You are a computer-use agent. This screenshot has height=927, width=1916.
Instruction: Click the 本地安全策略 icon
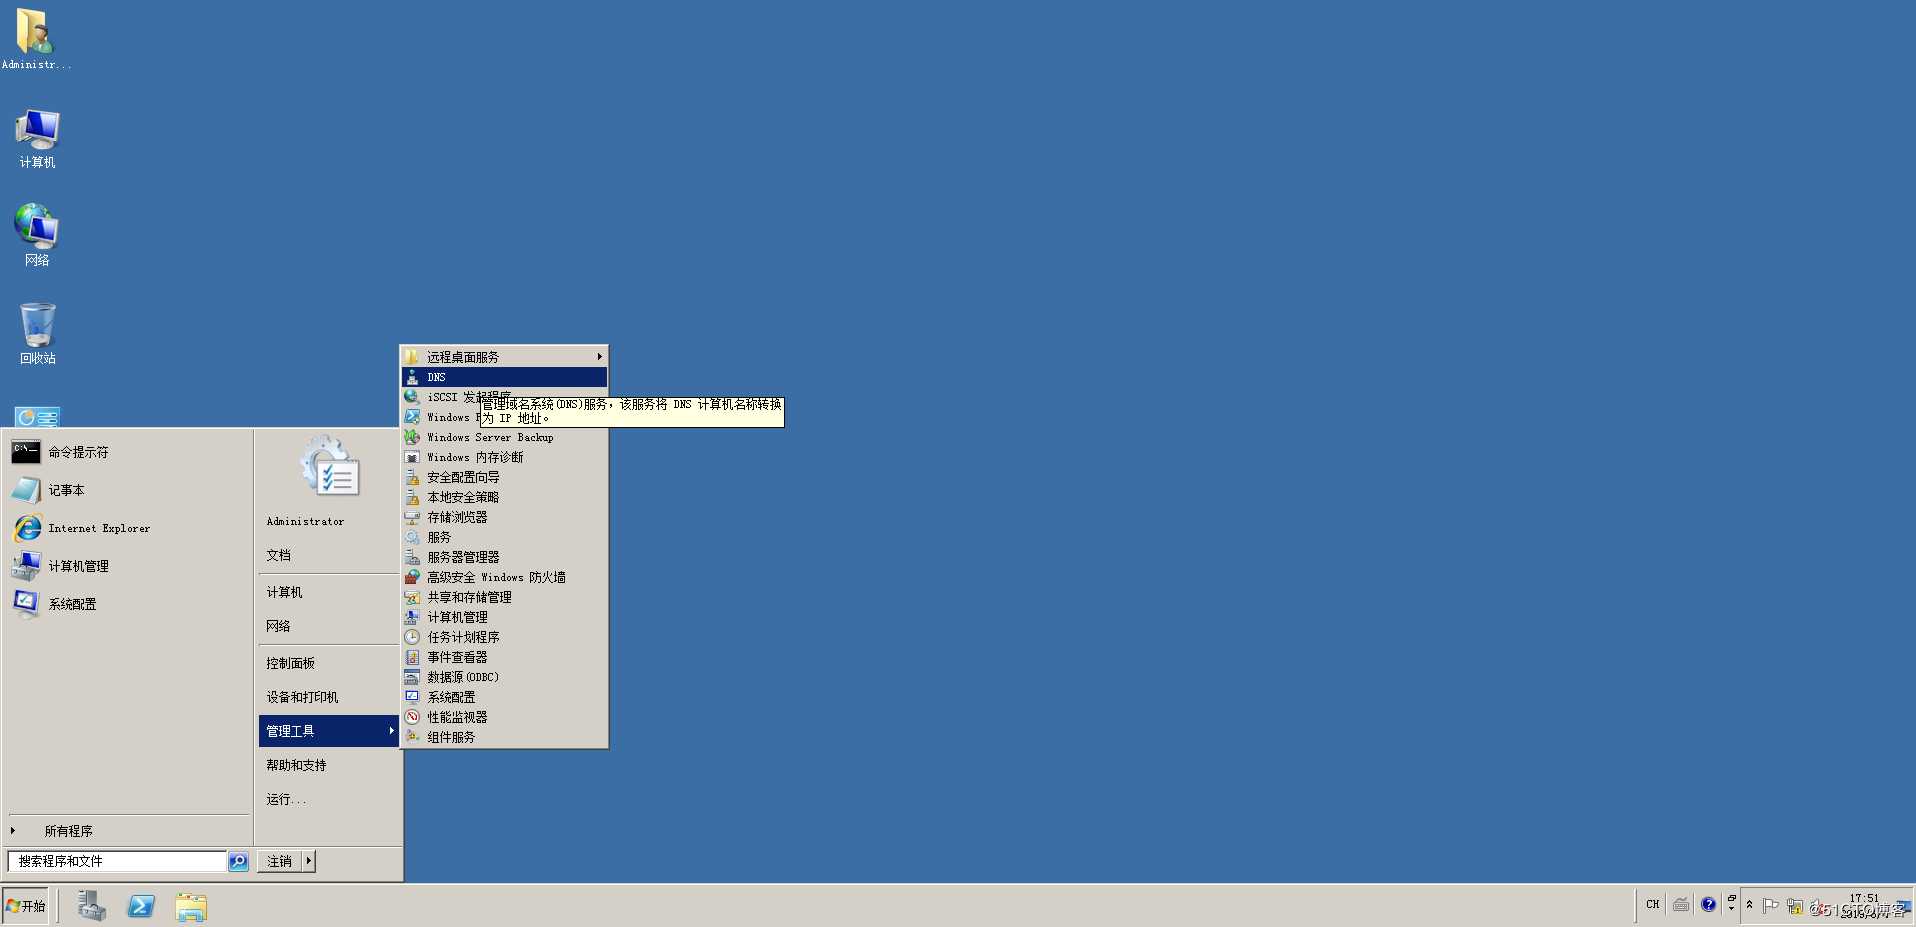coord(412,497)
